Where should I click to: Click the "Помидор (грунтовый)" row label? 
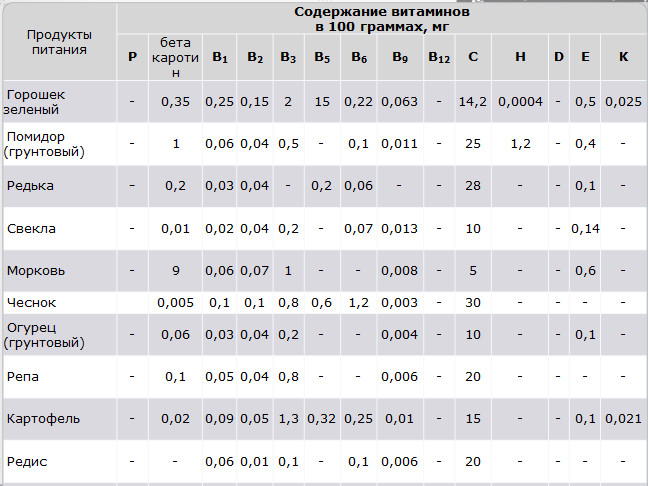coord(44,144)
